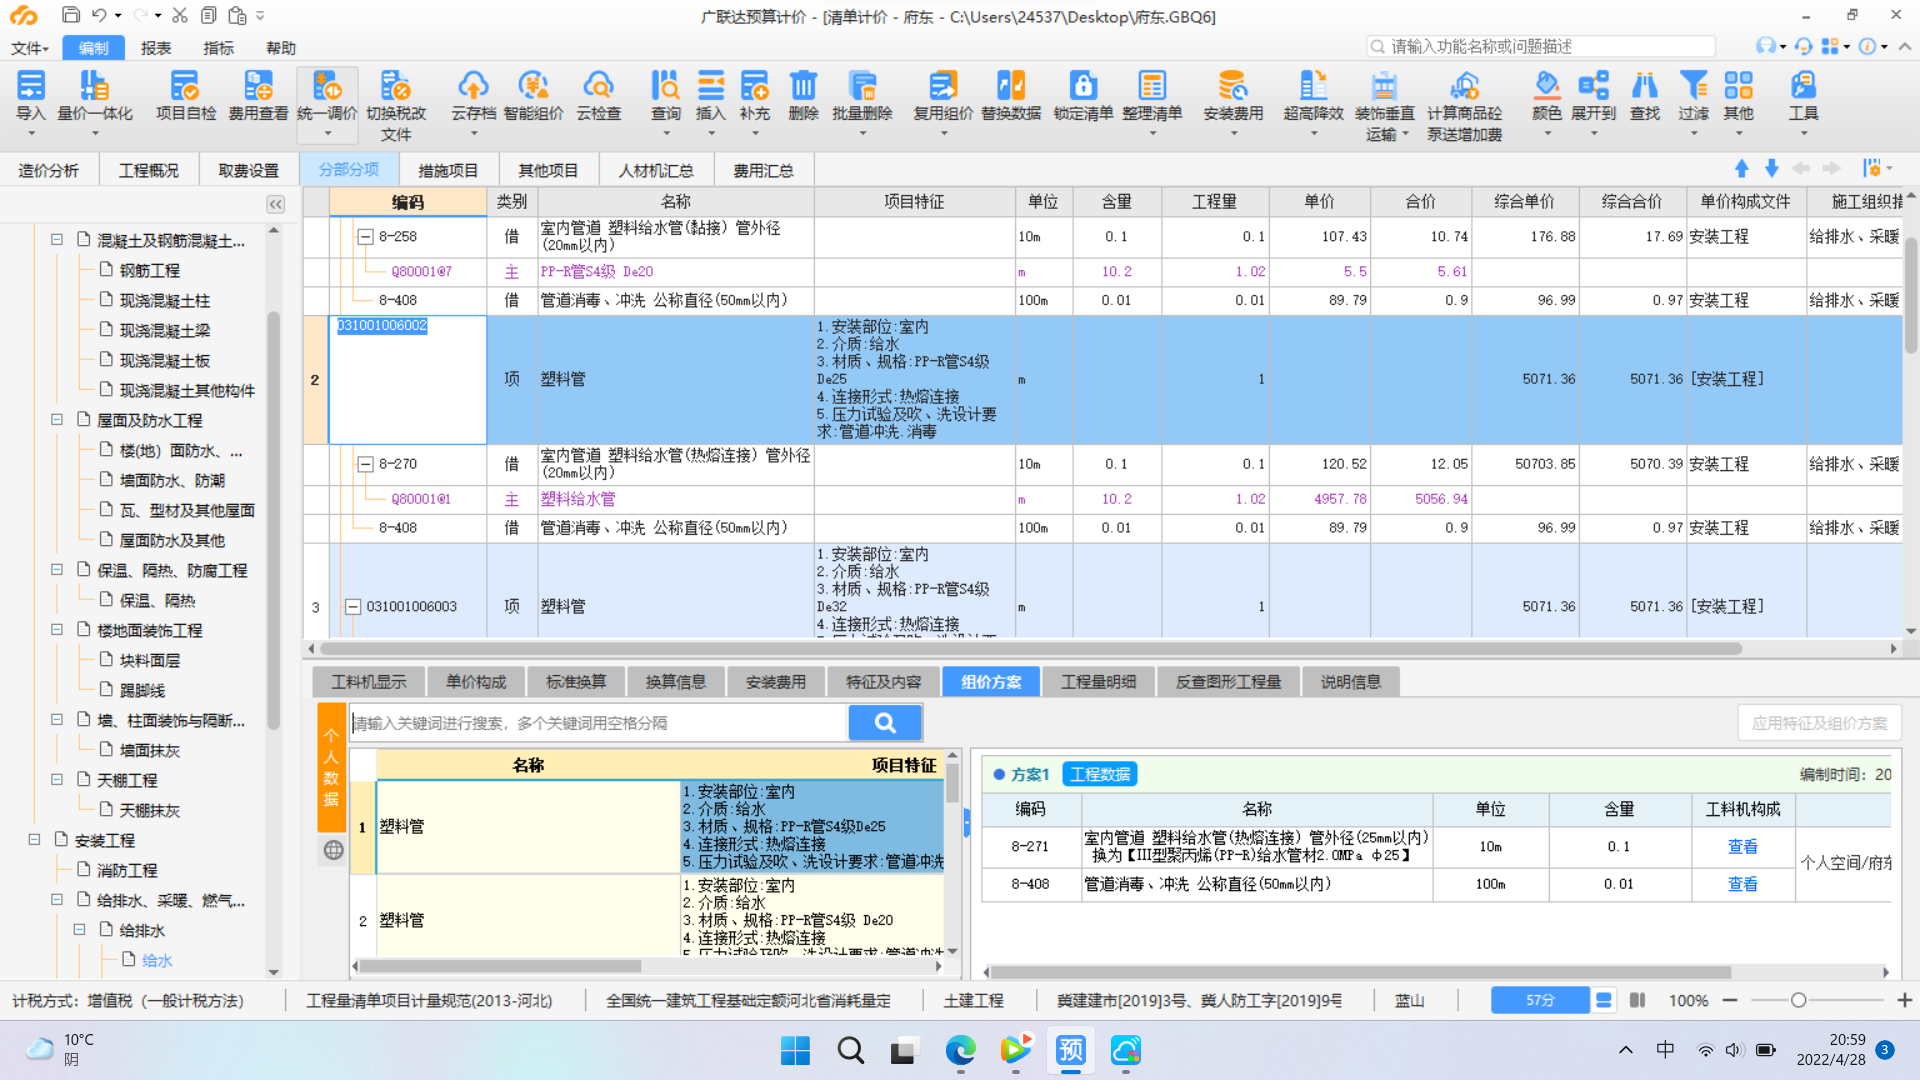
Task: Click 工程数据 button next to 方案1
Action: point(1099,774)
